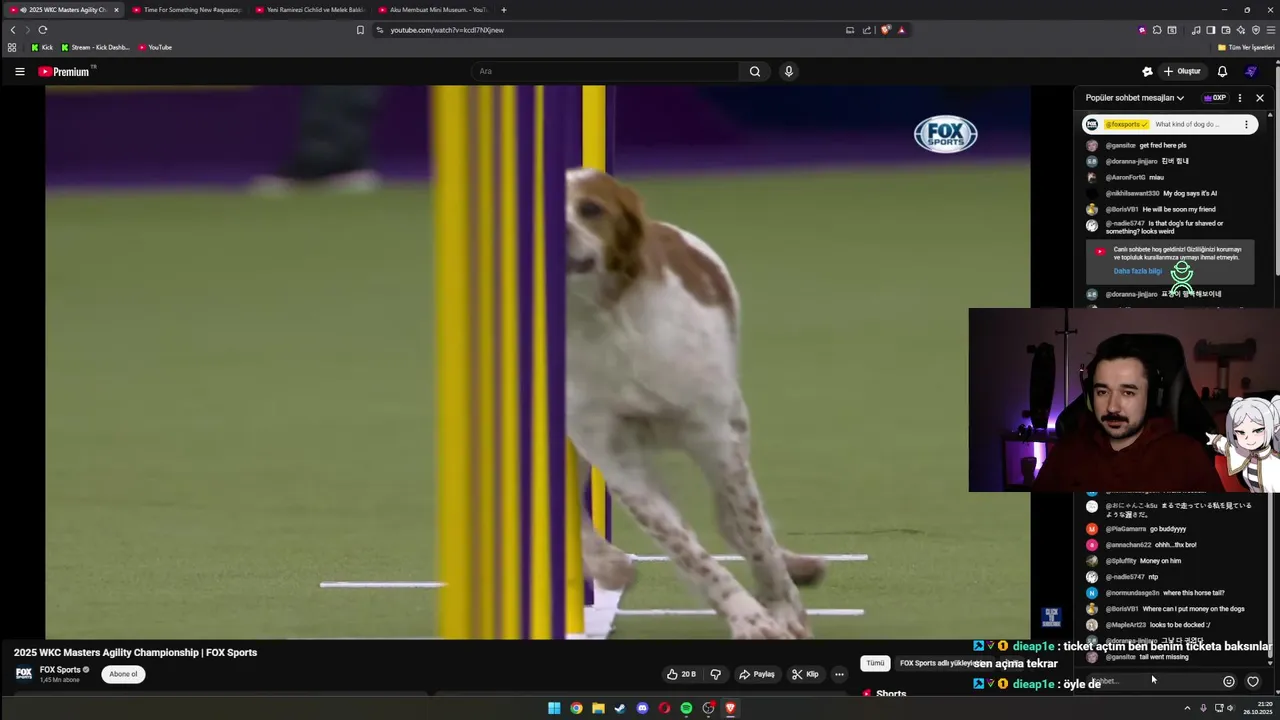Open Discord from the taskbar
The width and height of the screenshot is (1280, 720).
642,708
